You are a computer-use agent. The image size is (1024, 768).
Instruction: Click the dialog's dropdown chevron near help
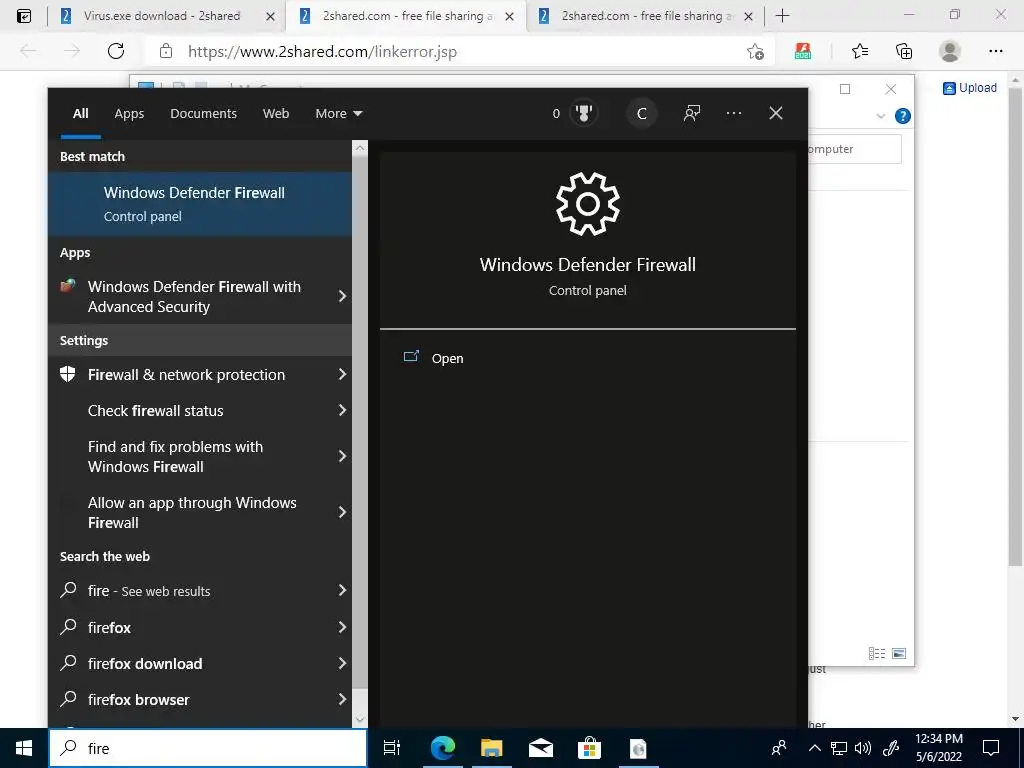[880, 116]
